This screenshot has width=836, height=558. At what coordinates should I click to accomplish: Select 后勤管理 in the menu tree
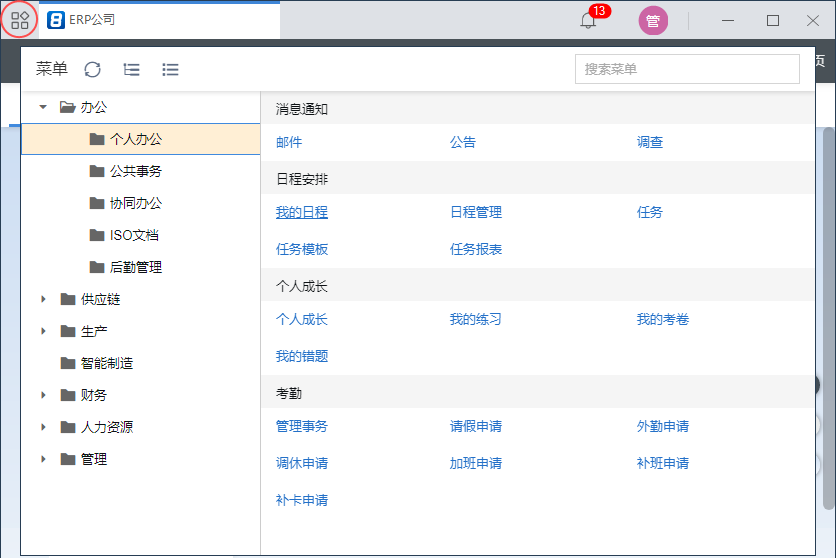(135, 267)
